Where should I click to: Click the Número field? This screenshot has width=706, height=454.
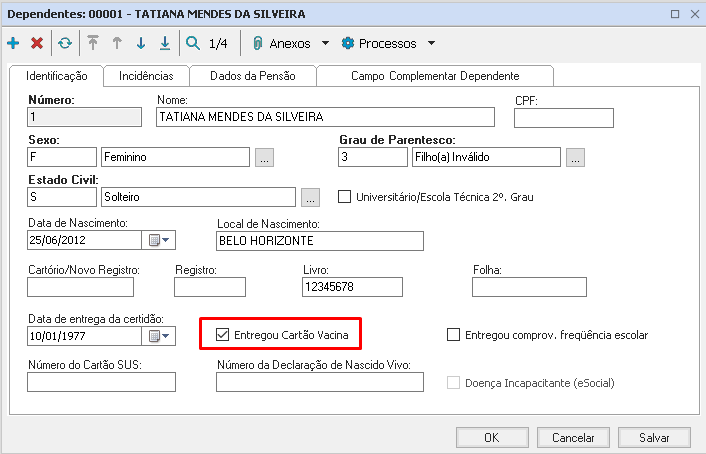pyautogui.click(x=84, y=117)
